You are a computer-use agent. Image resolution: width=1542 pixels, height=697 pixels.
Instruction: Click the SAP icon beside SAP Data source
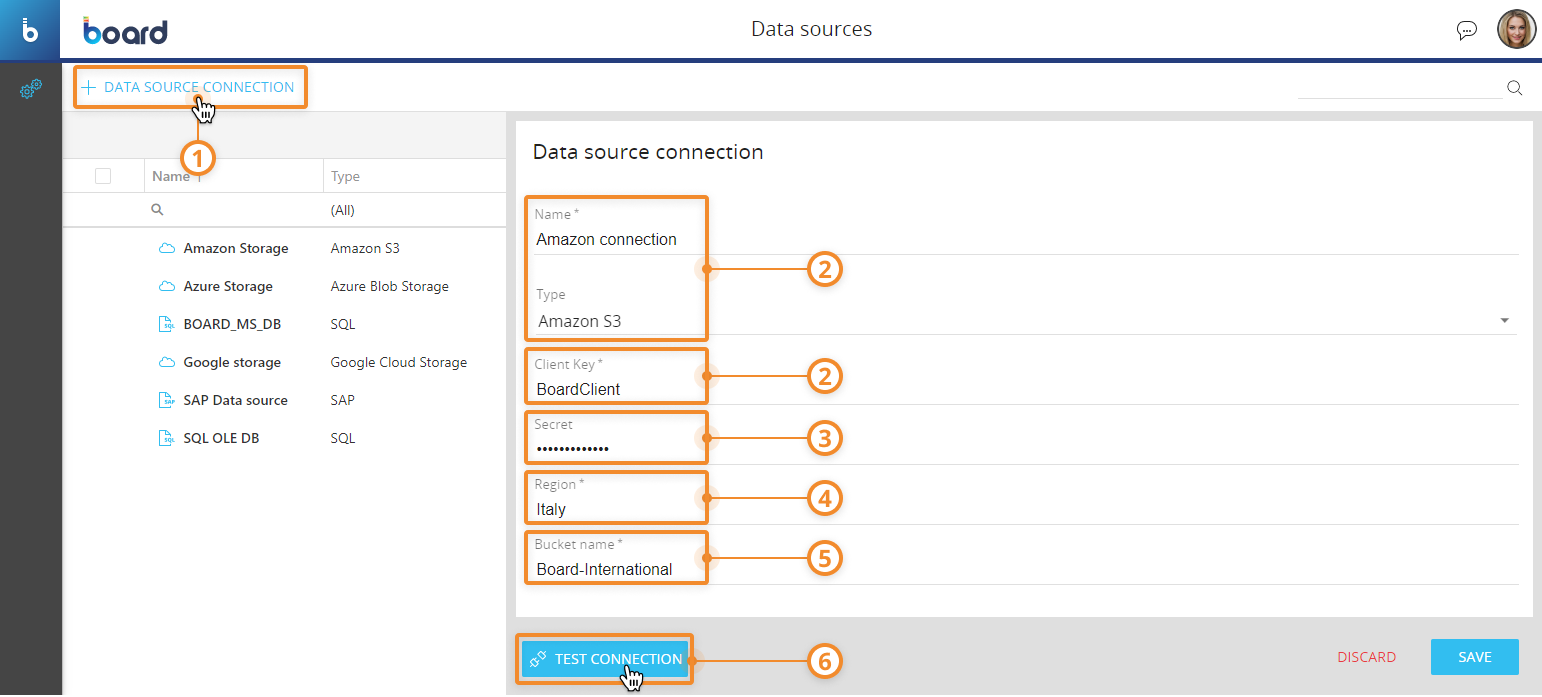167,400
